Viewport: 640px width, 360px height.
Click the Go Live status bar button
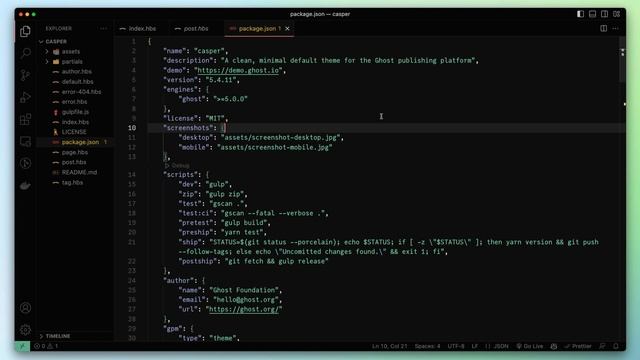pyautogui.click(x=530, y=346)
